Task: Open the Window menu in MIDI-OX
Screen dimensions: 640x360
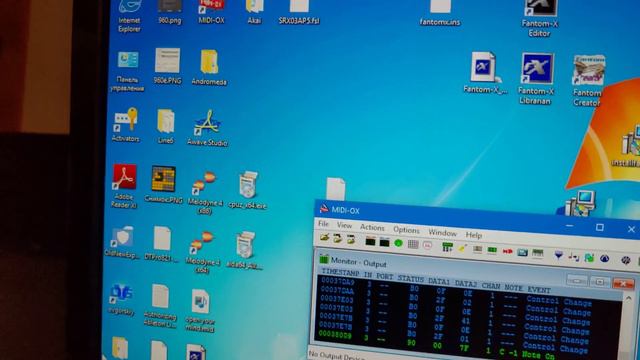Action: pyautogui.click(x=442, y=233)
